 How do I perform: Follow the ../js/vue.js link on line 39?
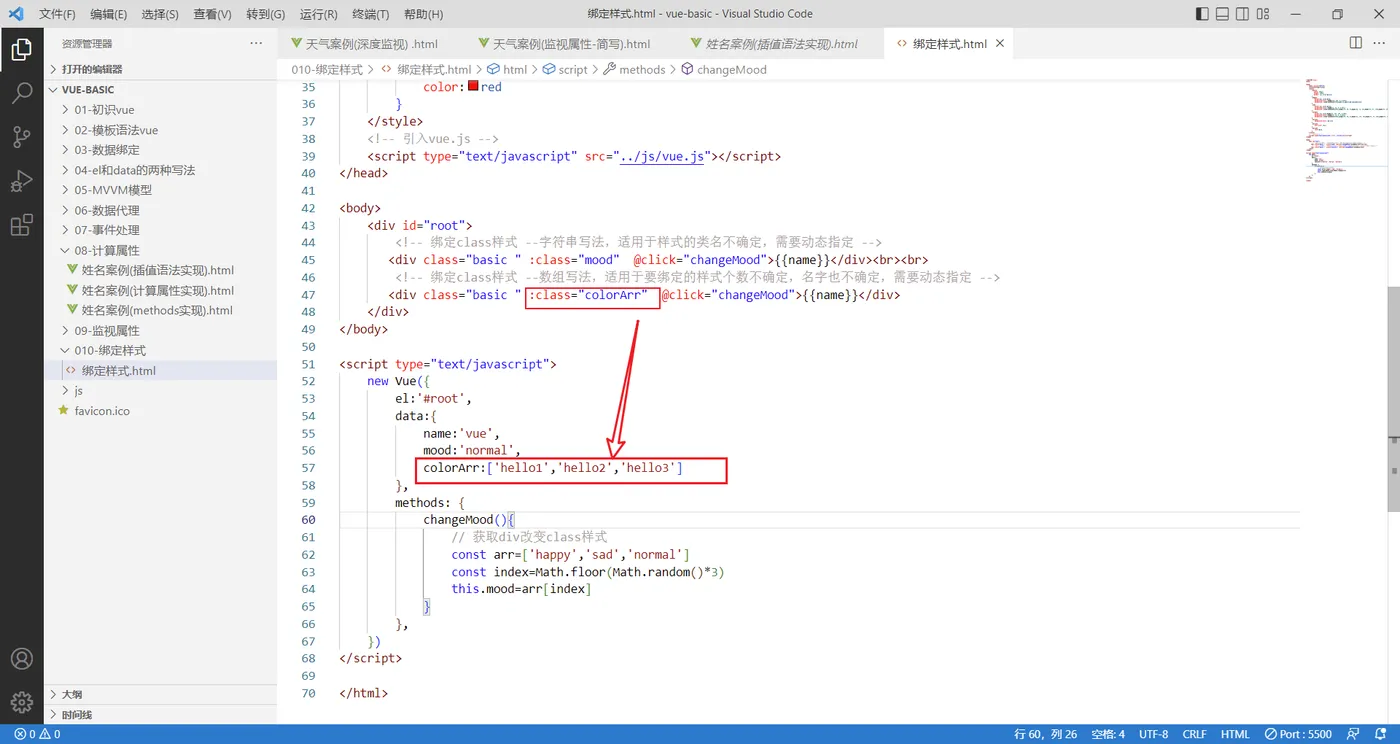click(x=664, y=156)
